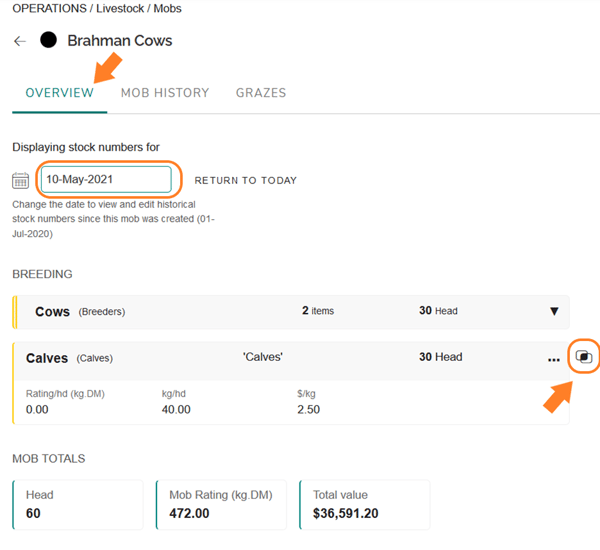Screen dimensions: 600x550
Task: Click the Calves $/kg value 2.50
Action: pos(309,409)
